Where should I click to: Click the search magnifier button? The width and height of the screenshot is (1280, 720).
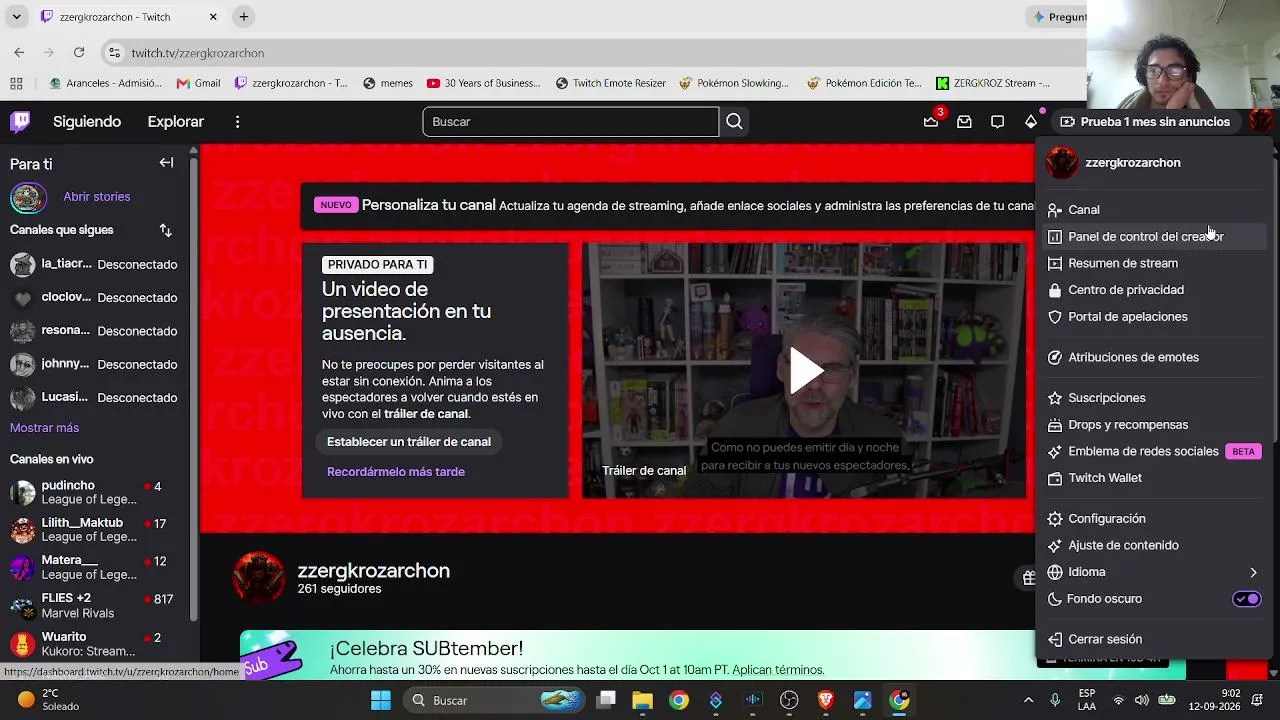point(734,122)
